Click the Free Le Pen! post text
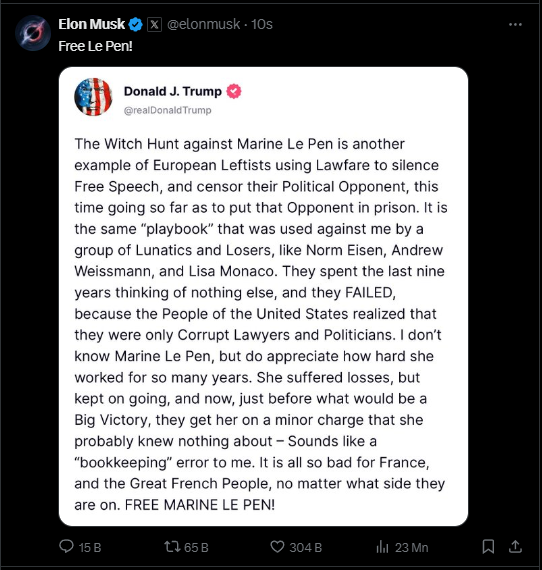This screenshot has width=542, height=570. click(95, 46)
